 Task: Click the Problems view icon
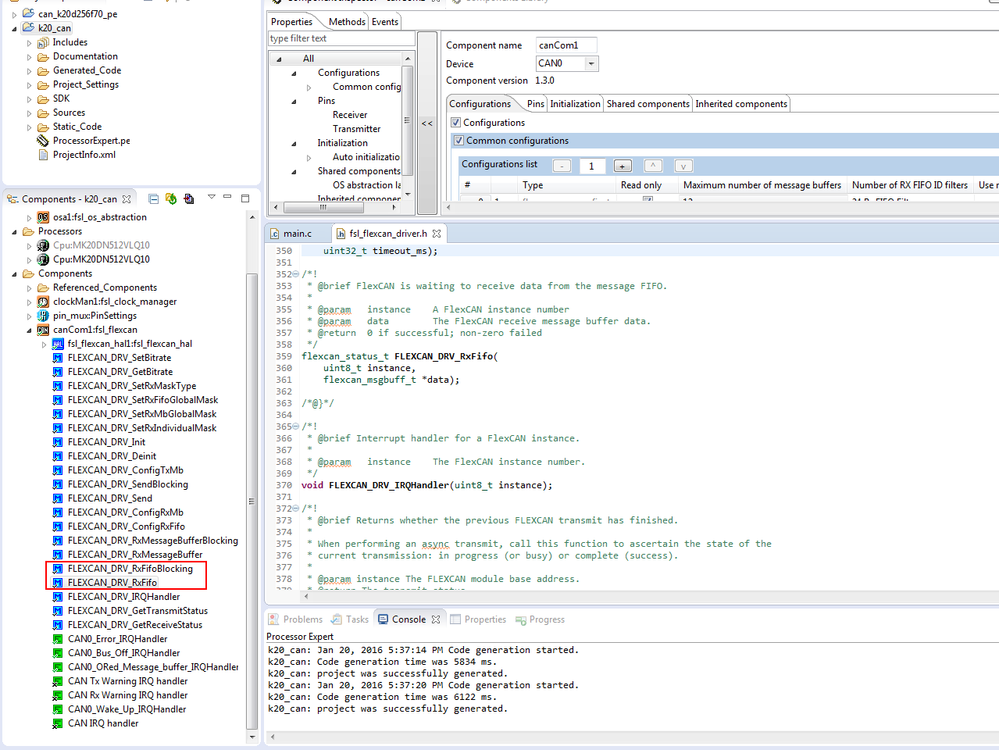pos(273,619)
